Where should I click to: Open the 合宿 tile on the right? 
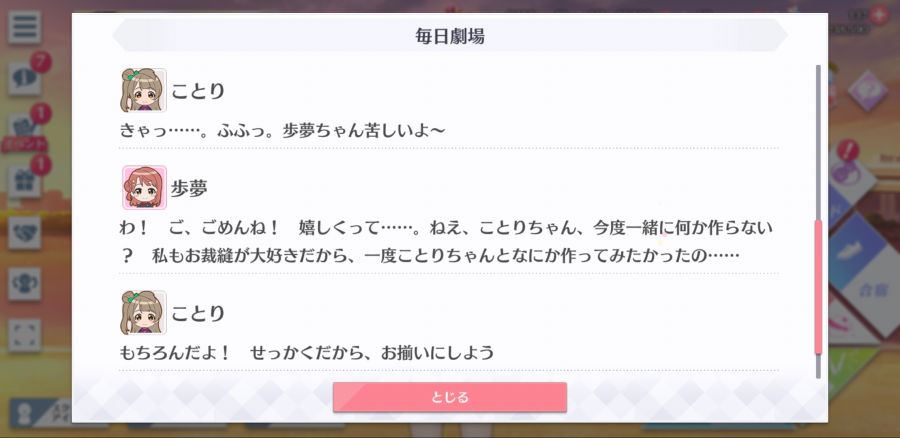(873, 290)
